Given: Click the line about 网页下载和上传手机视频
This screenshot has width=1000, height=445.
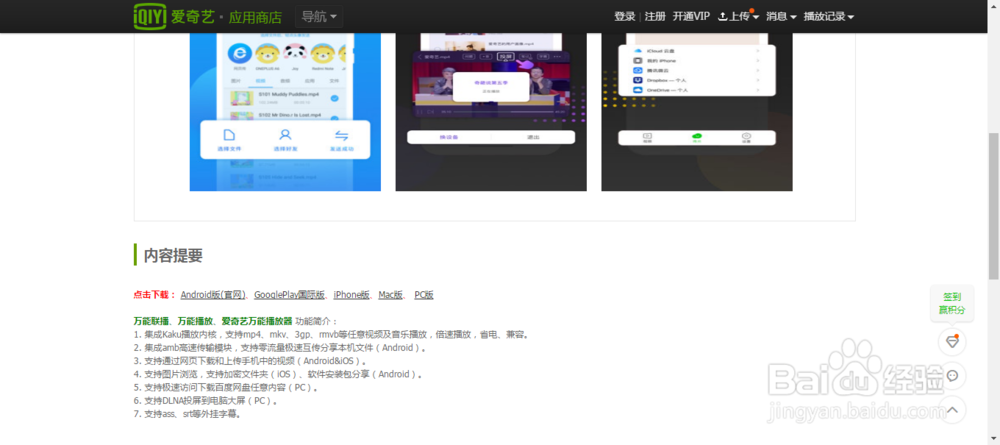Looking at the screenshot, I should coord(251,361).
